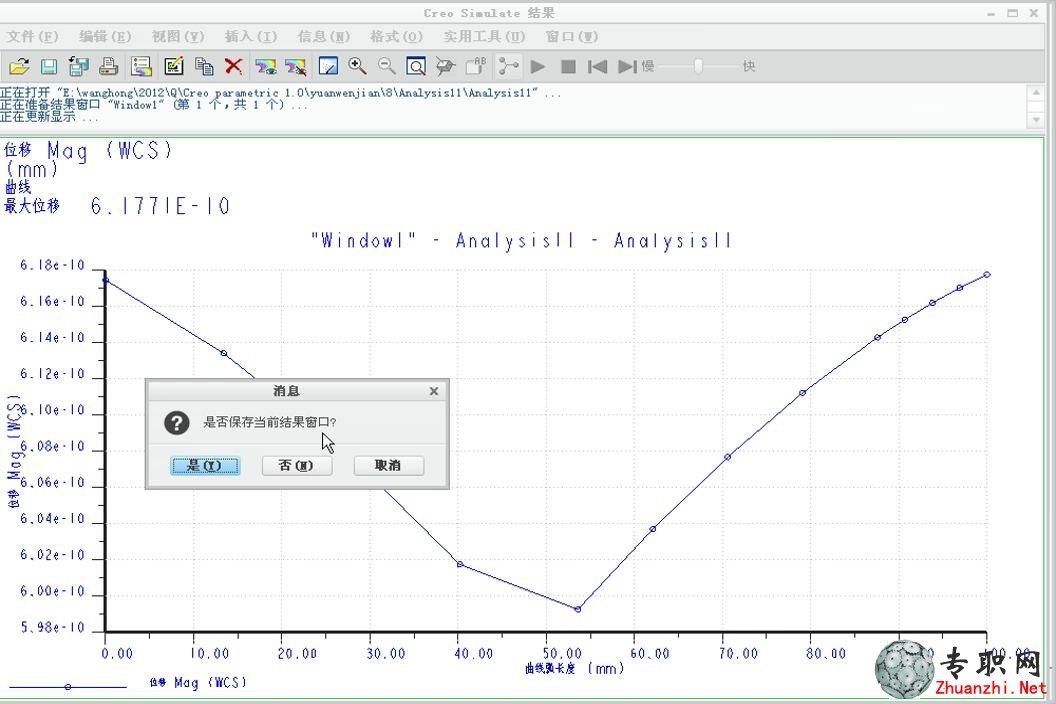The height and width of the screenshot is (704, 1056).
Task: Close the 消息 dialog with X
Action: (x=434, y=391)
